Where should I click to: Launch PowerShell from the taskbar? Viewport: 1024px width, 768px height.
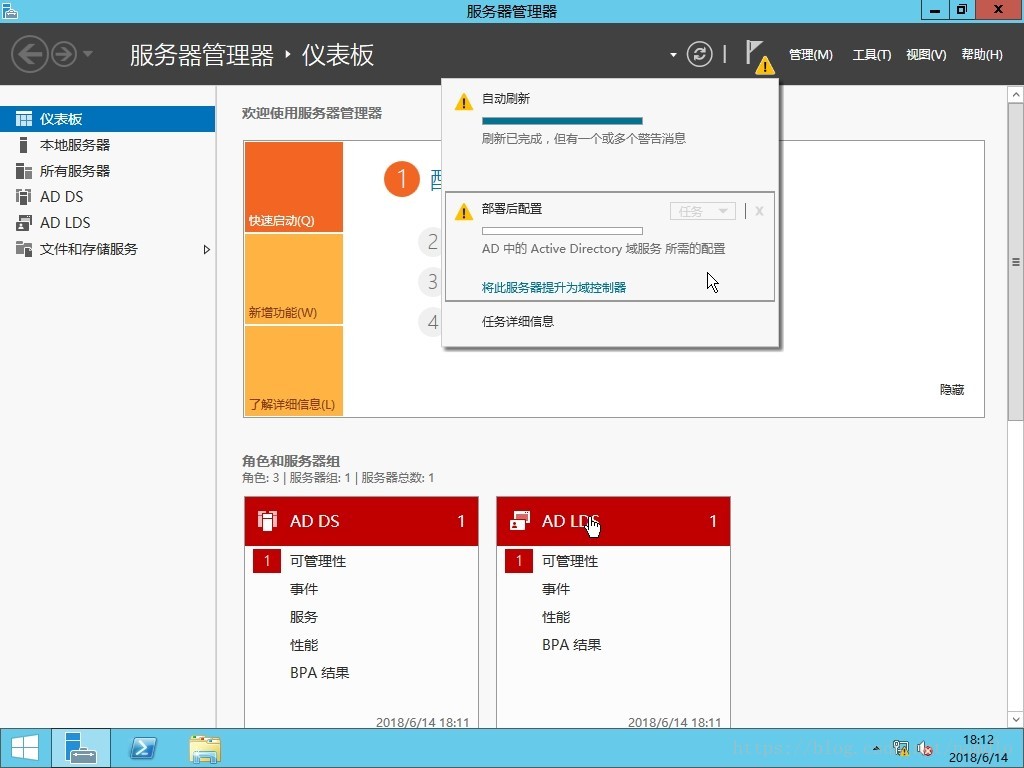pos(143,748)
